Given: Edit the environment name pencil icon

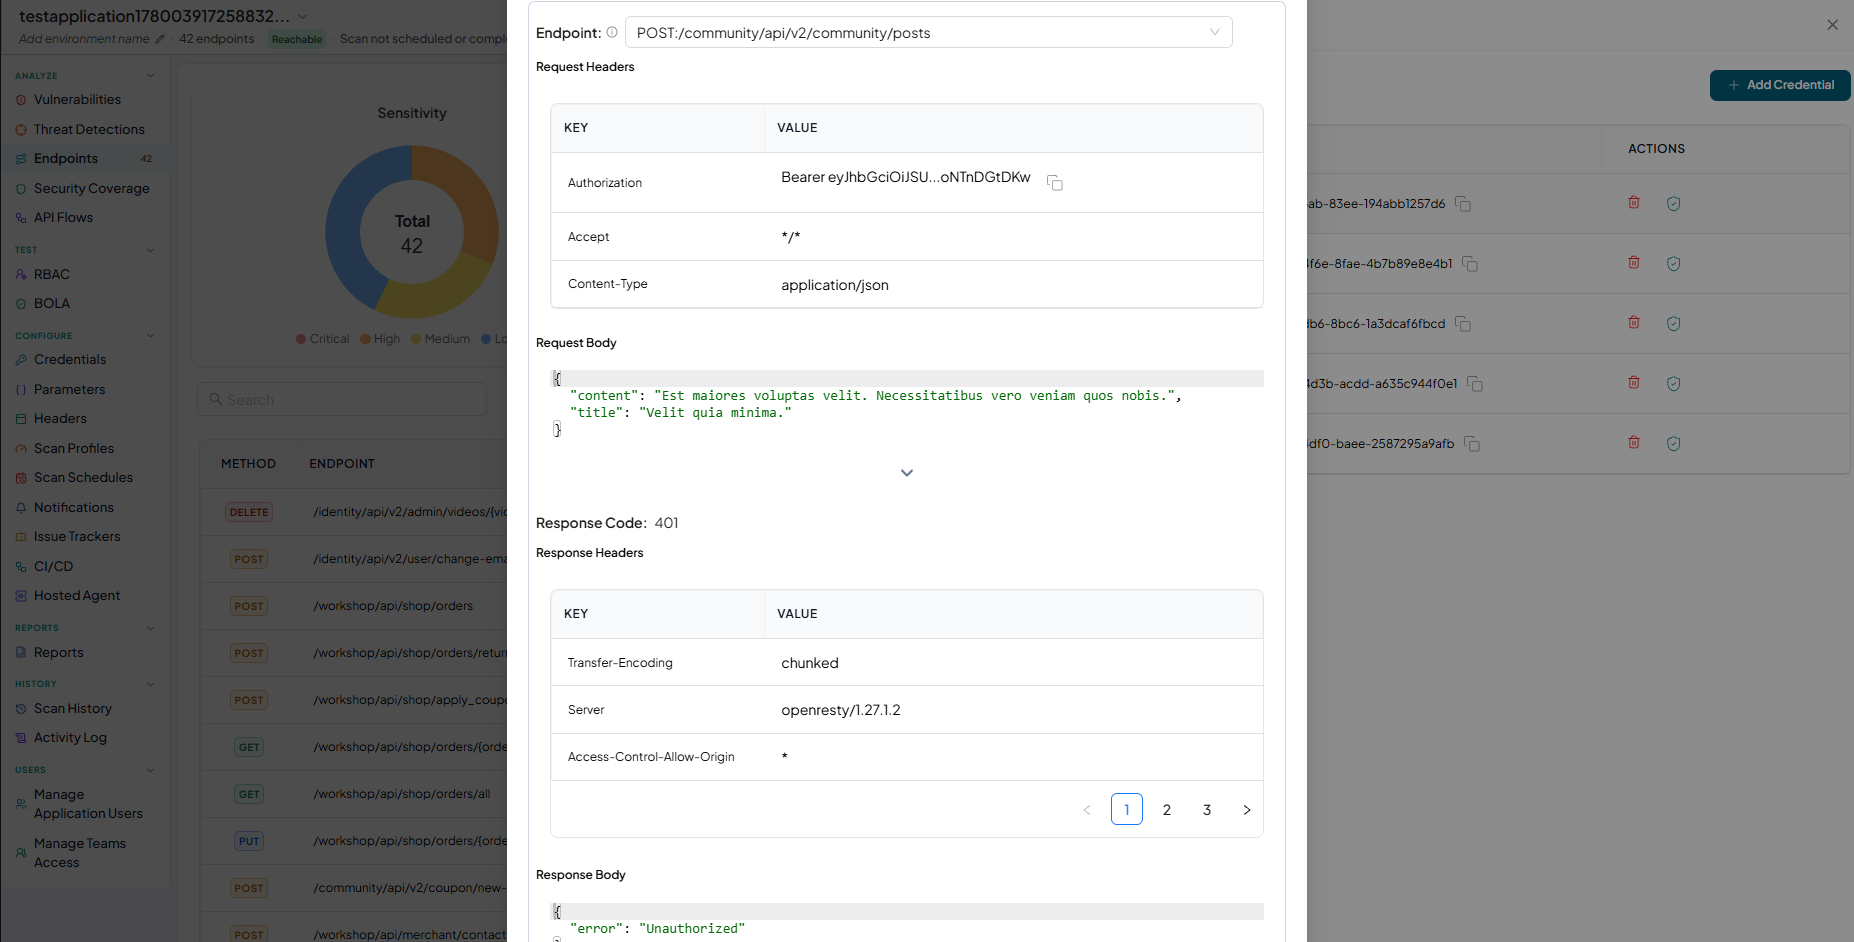Looking at the screenshot, I should point(160,39).
